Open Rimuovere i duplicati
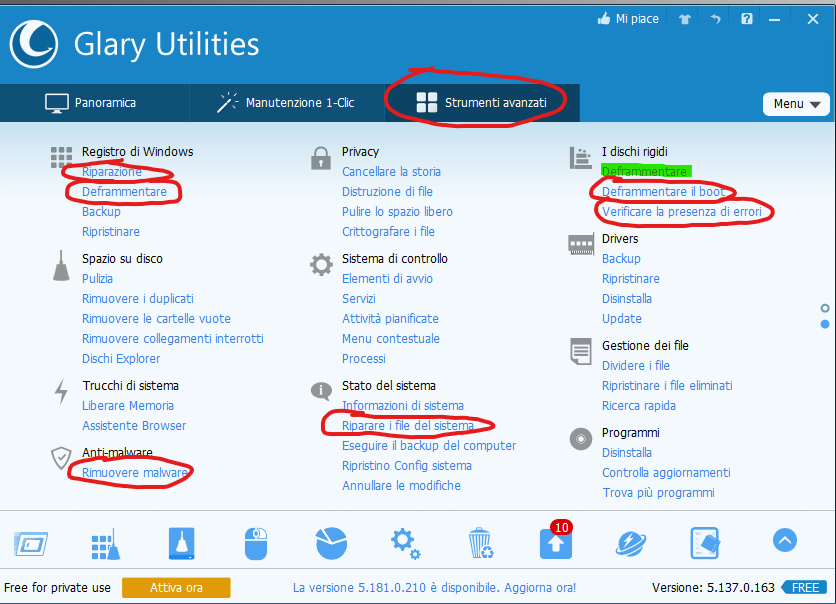The image size is (836, 604). pos(138,299)
